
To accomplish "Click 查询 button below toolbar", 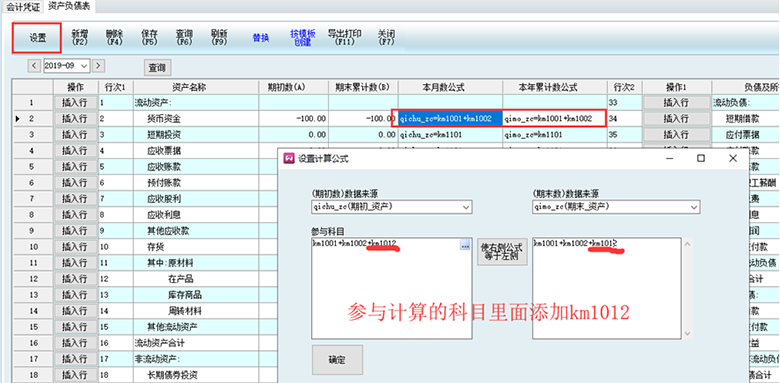I will [x=157, y=68].
